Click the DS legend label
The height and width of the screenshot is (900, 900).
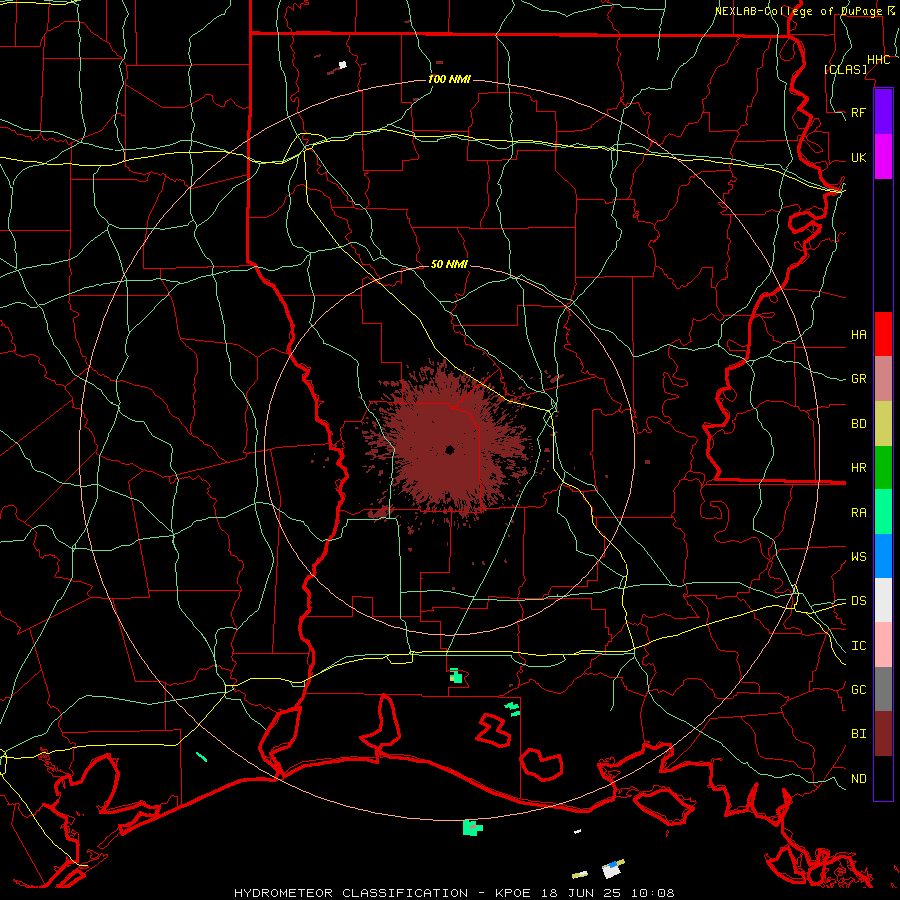[859, 601]
